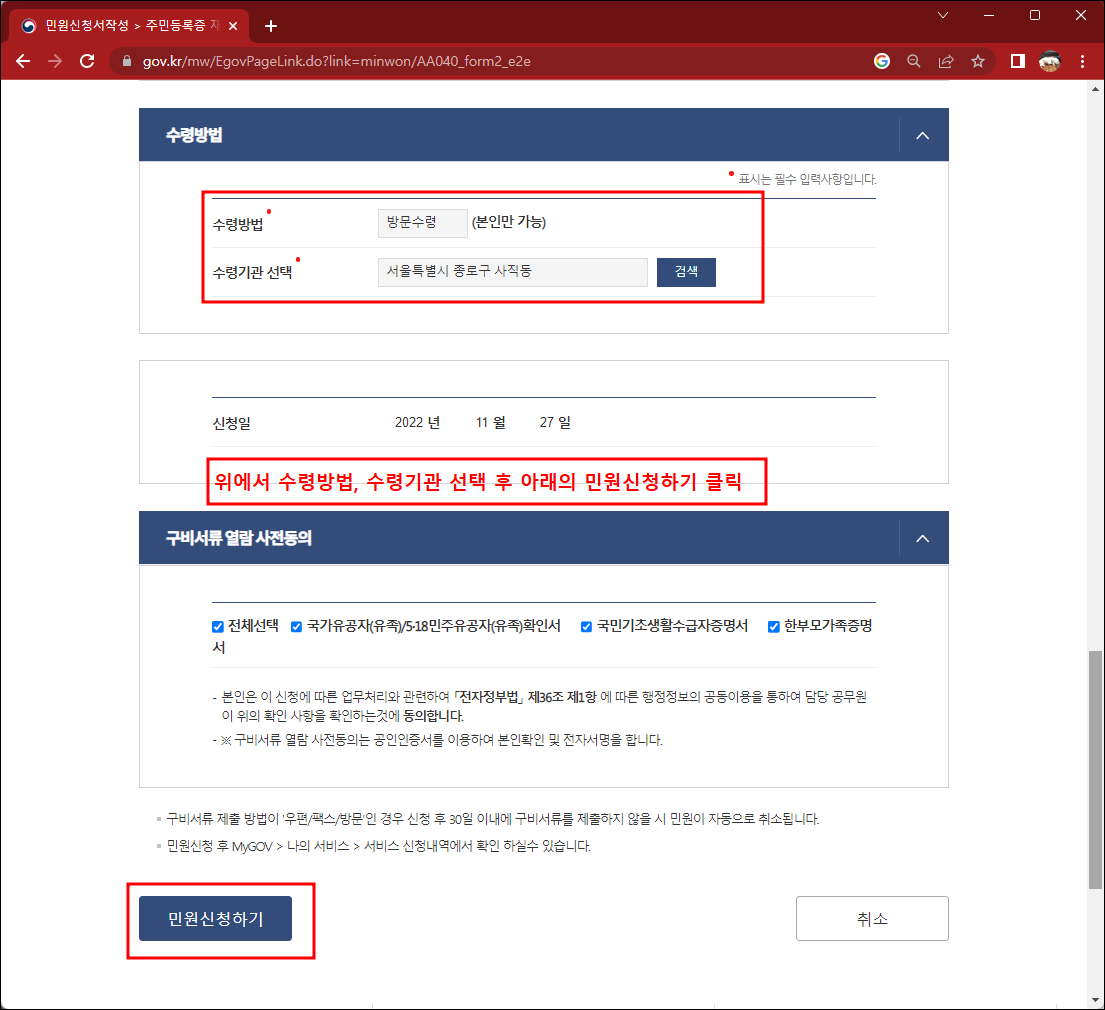Collapse the 구비서류 열람 사전동의 section
This screenshot has width=1105, height=1010.
(x=922, y=538)
